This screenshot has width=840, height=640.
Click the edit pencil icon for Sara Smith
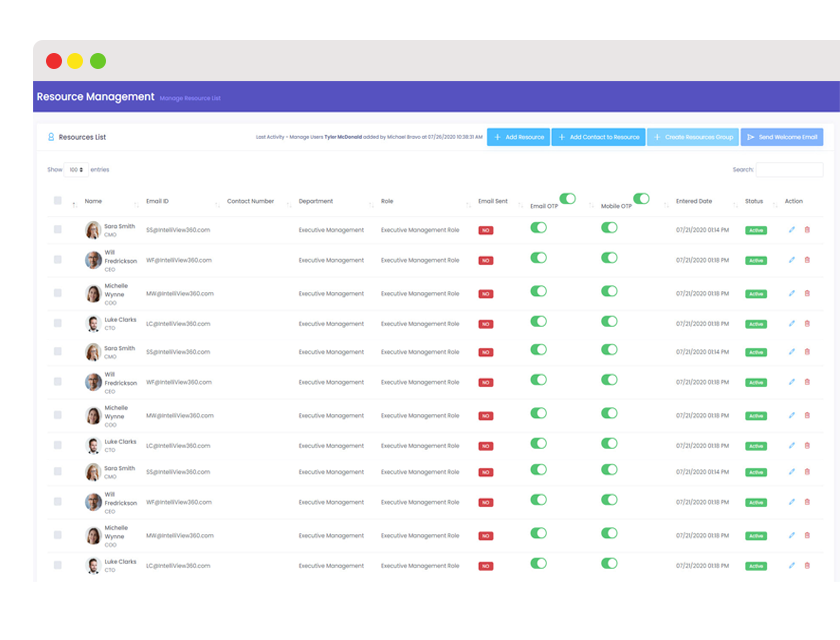792,230
